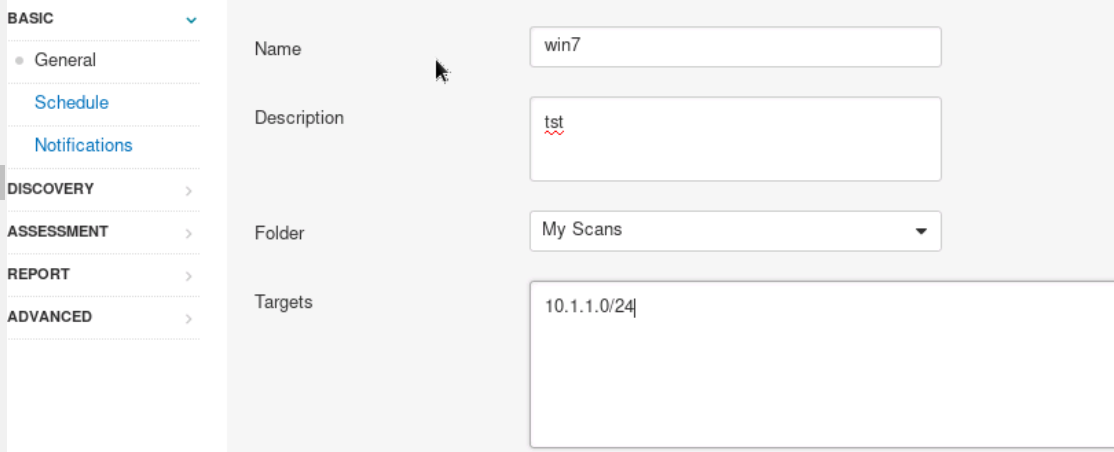
Task: Expand REPORT using its chevron arrow
Action: coord(189,276)
